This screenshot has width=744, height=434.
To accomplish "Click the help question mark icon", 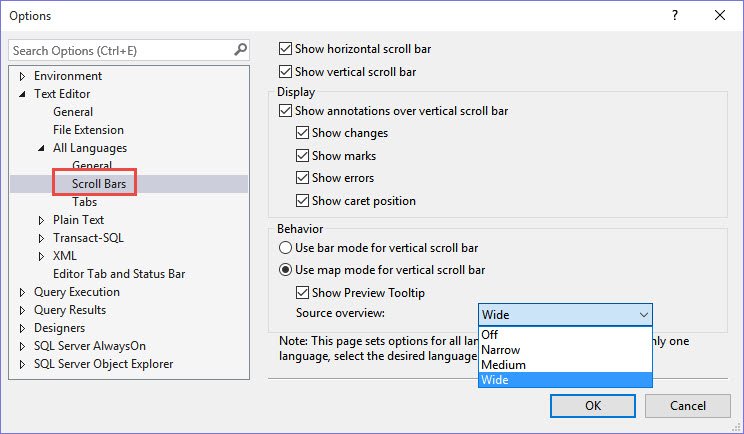I will [675, 15].
